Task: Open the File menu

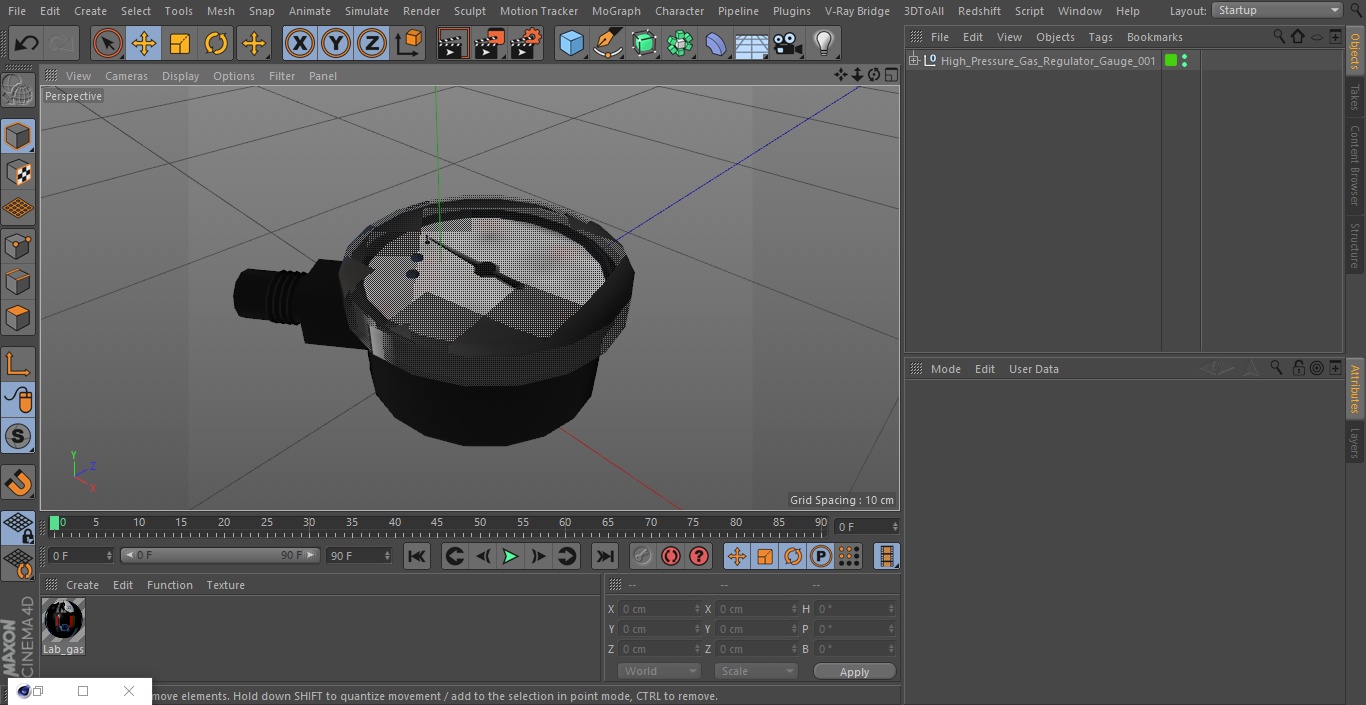Action: click(17, 11)
